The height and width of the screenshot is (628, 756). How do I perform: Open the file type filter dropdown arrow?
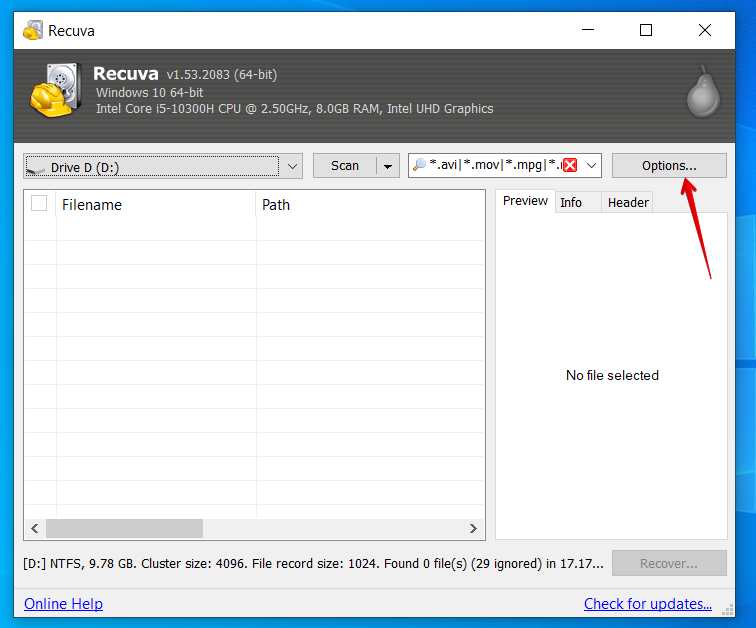(x=591, y=166)
